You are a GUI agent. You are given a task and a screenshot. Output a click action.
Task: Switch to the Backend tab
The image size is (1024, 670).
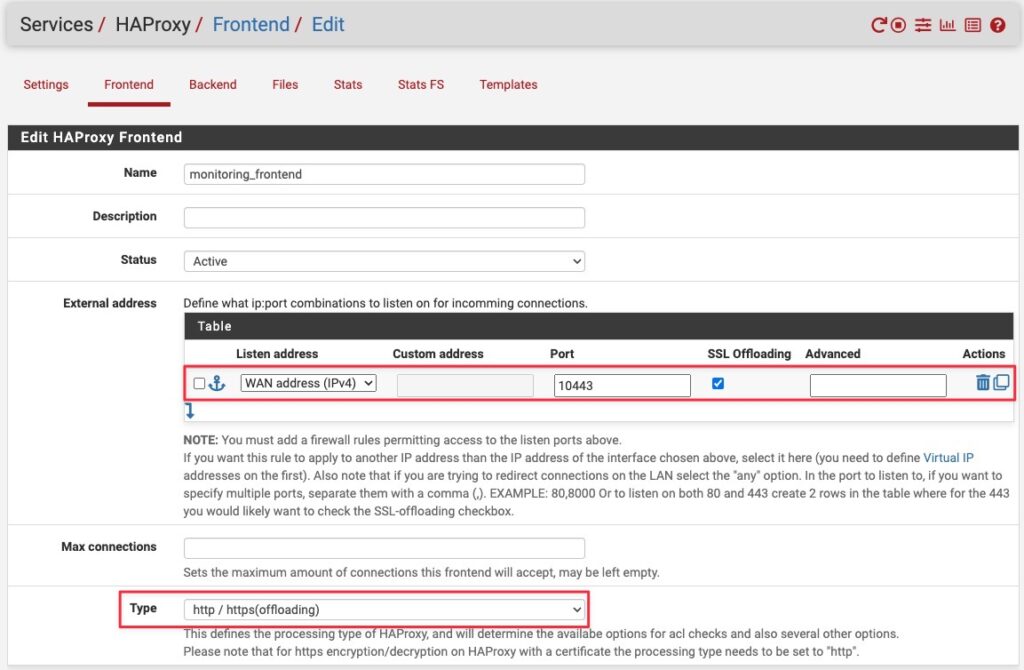(x=213, y=84)
